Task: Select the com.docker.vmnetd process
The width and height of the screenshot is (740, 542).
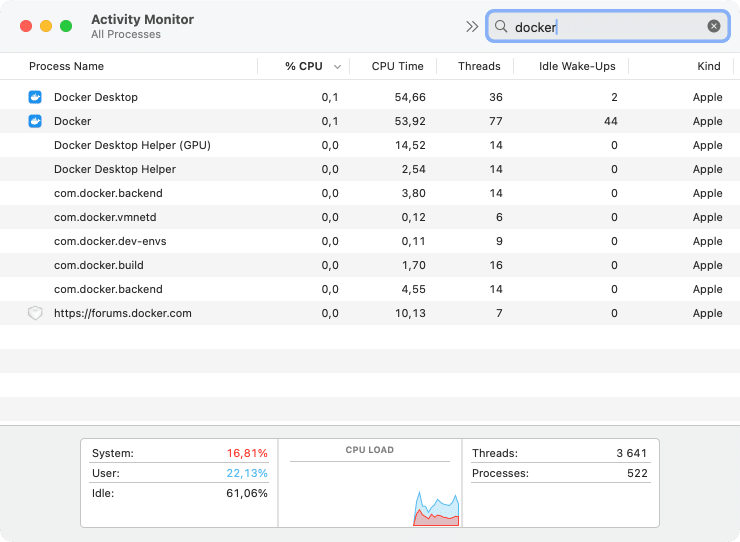Action: (x=370, y=217)
